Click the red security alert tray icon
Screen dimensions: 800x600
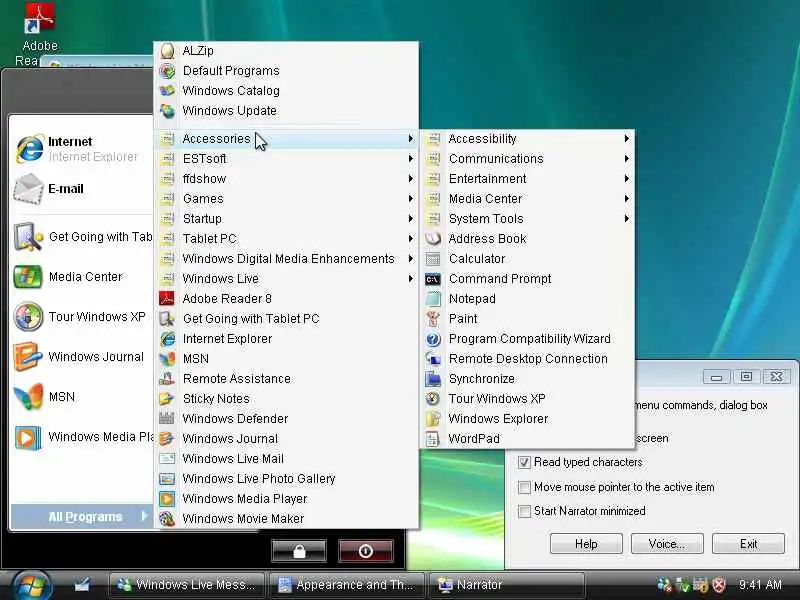click(719, 585)
